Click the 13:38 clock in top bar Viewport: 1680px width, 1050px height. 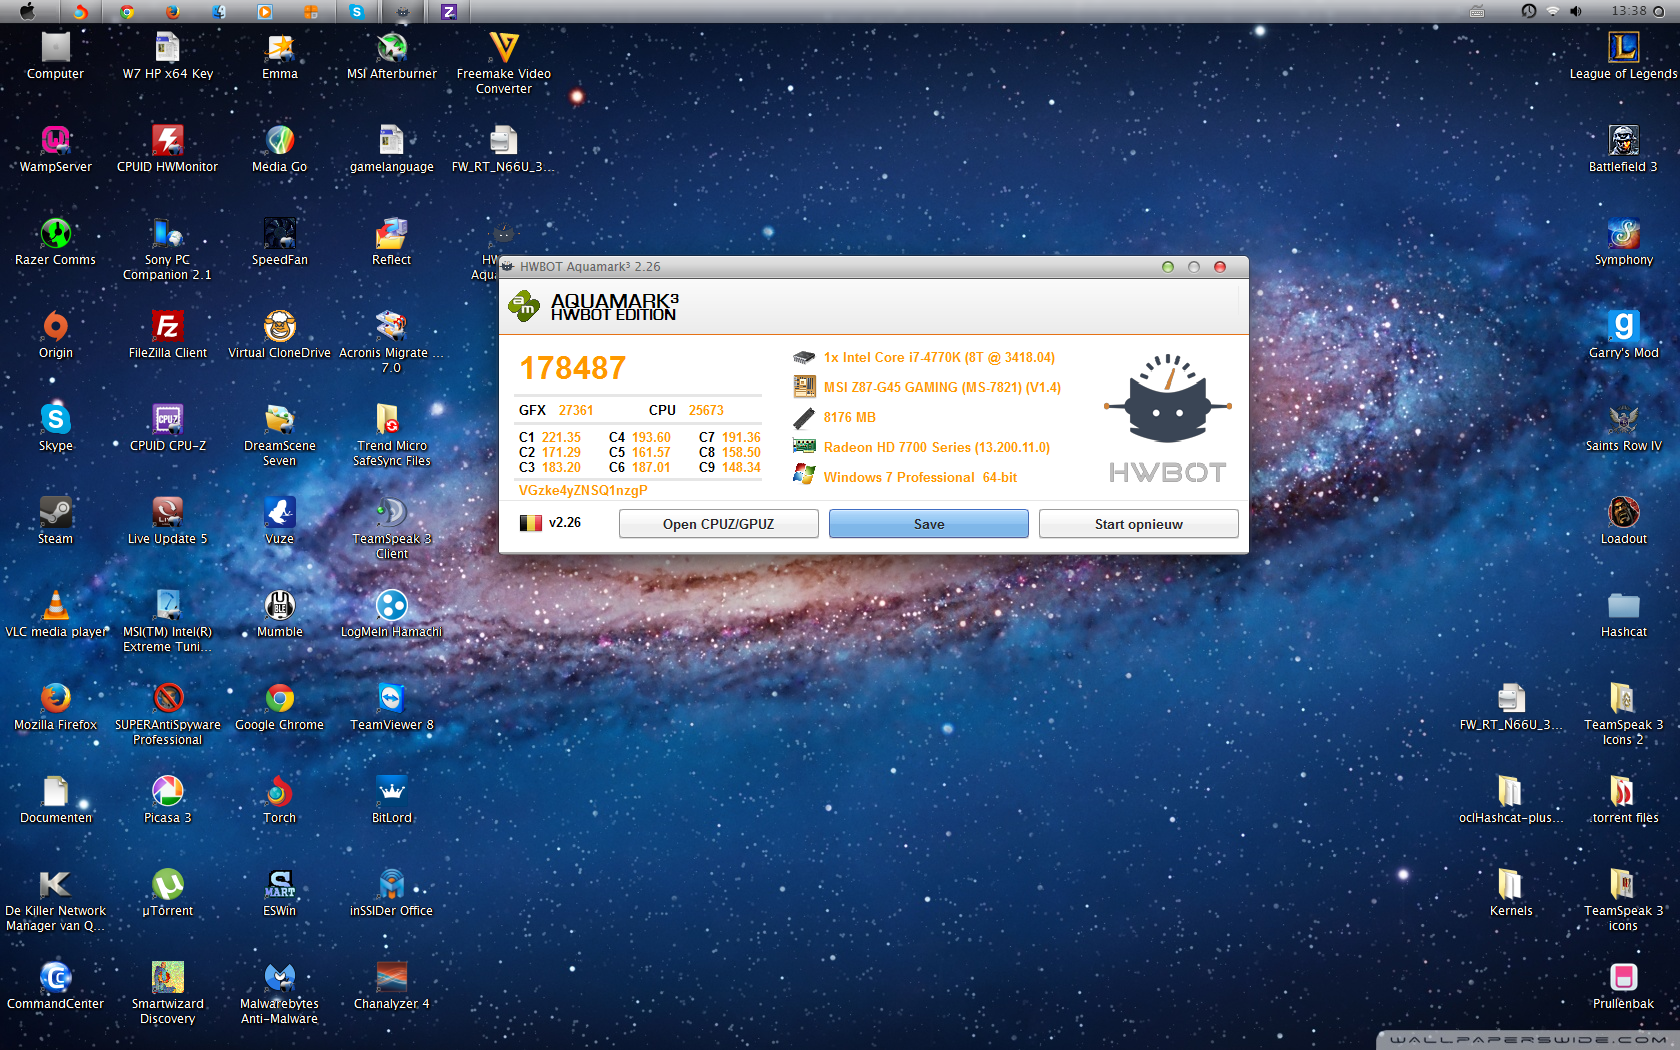pyautogui.click(x=1628, y=11)
